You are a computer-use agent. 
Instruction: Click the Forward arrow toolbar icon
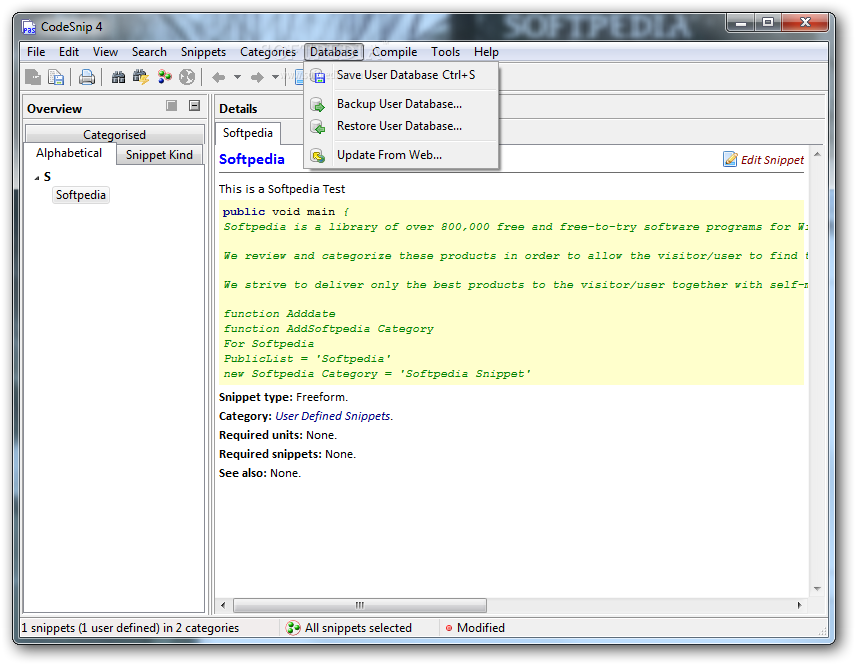coord(257,78)
